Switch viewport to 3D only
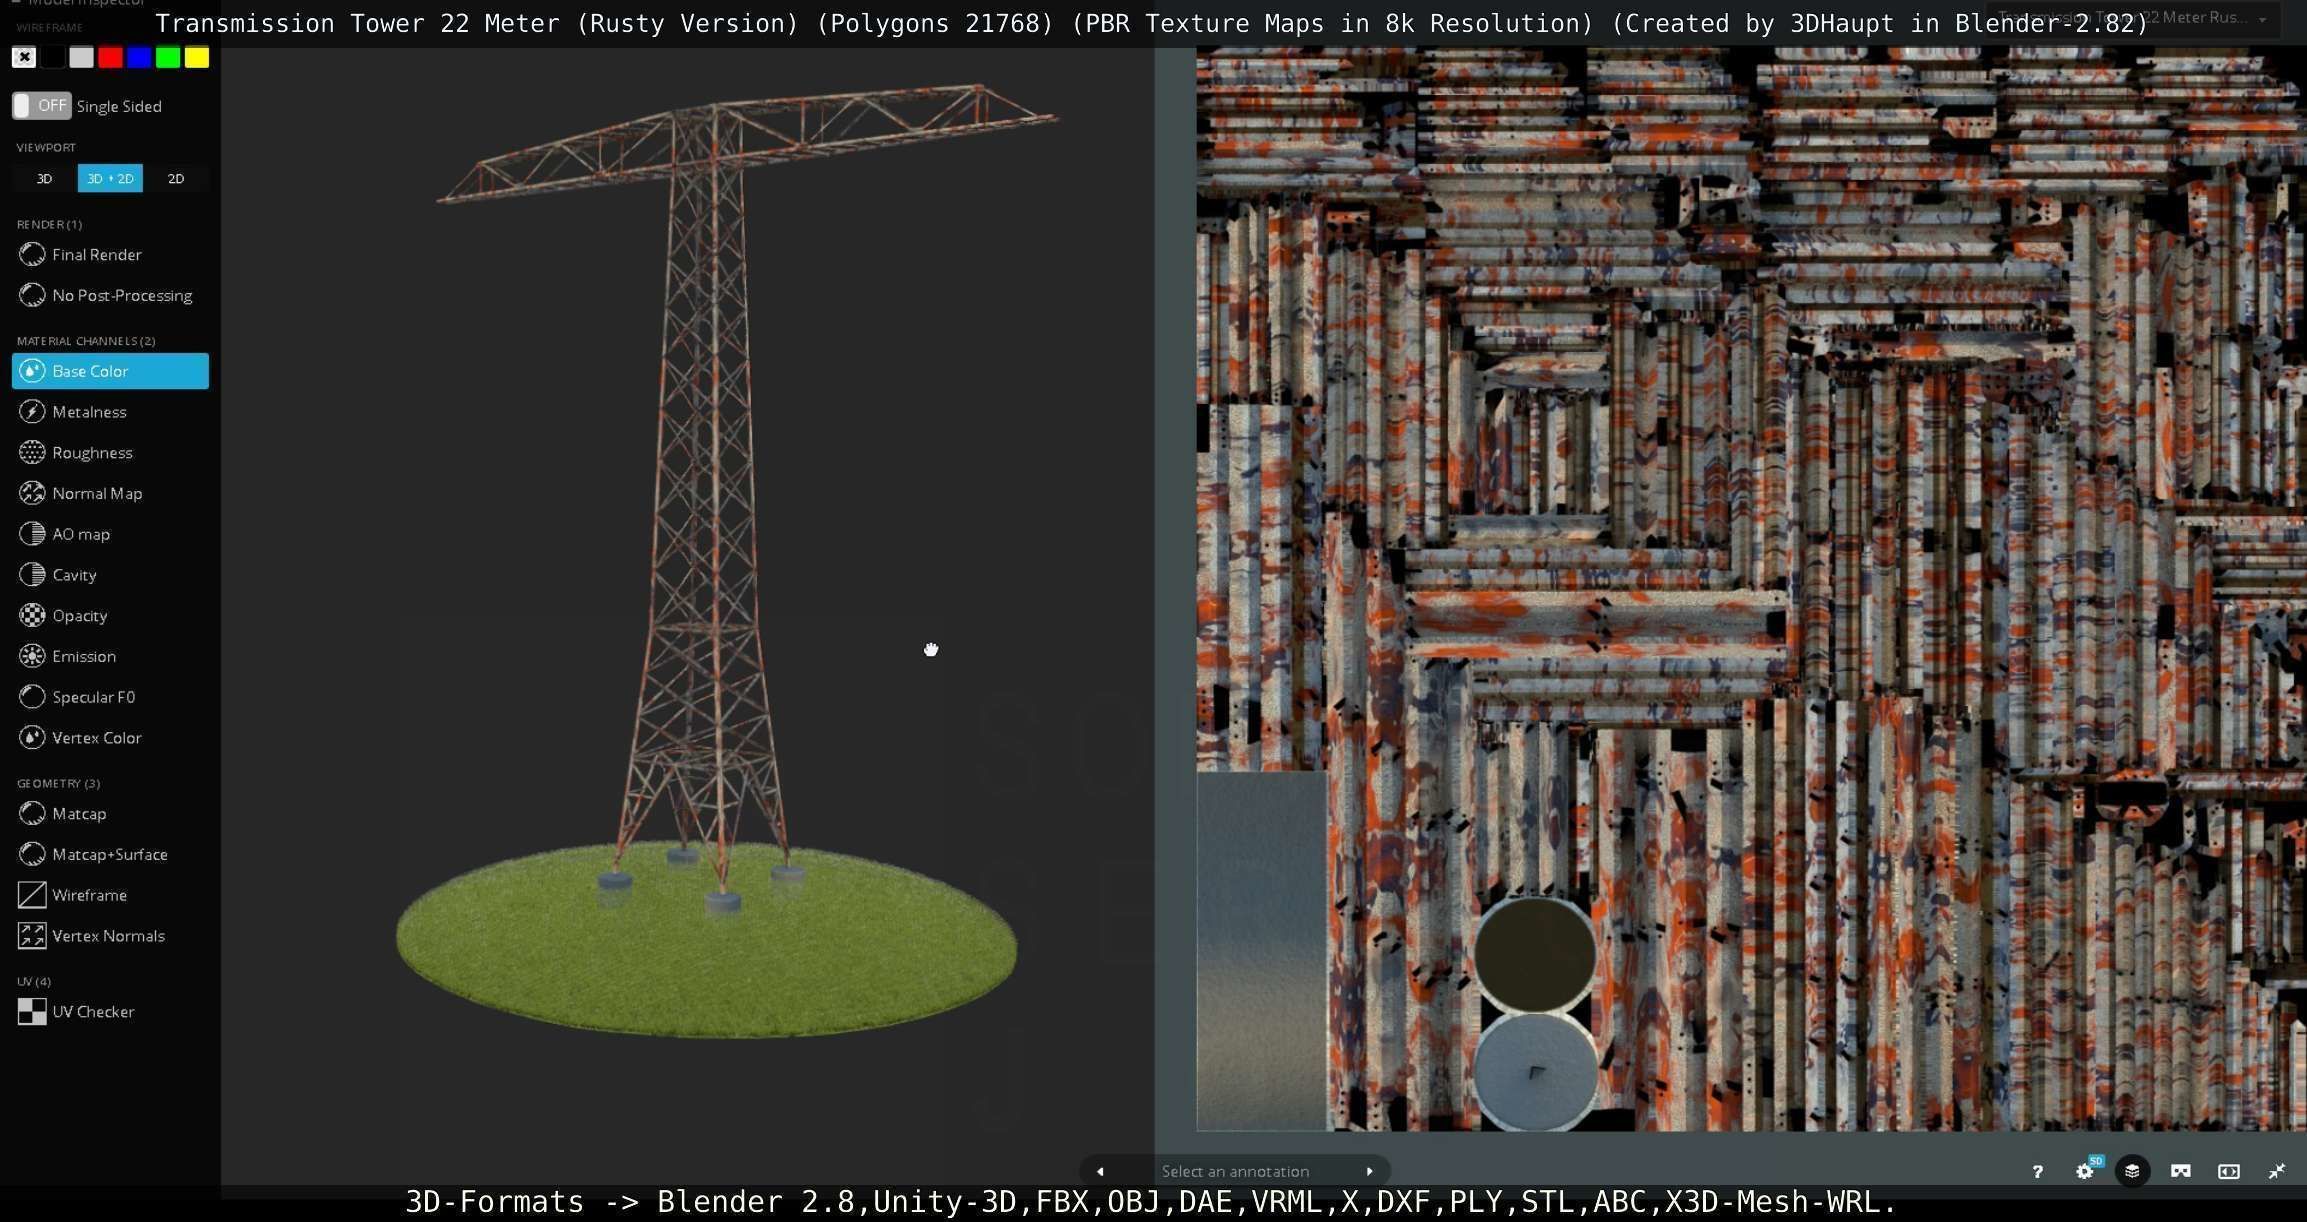 pos(44,179)
